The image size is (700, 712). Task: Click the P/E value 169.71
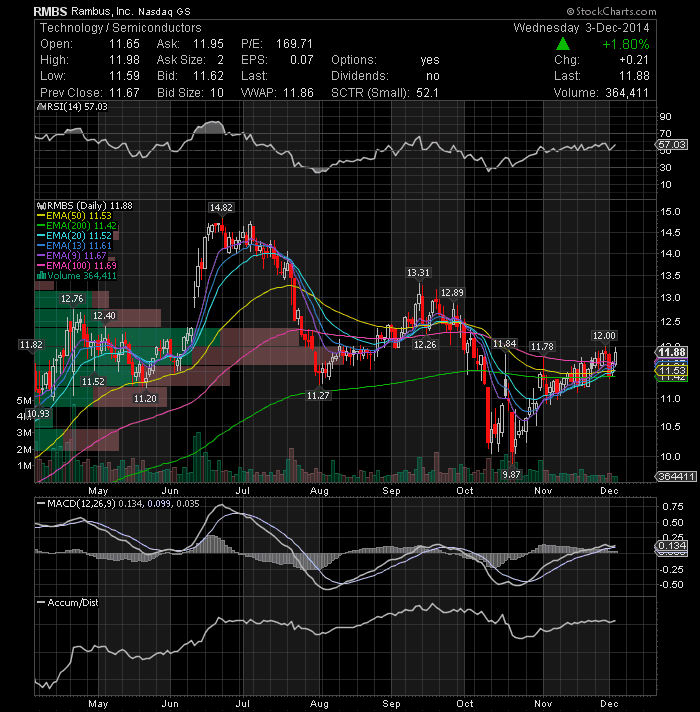[295, 44]
